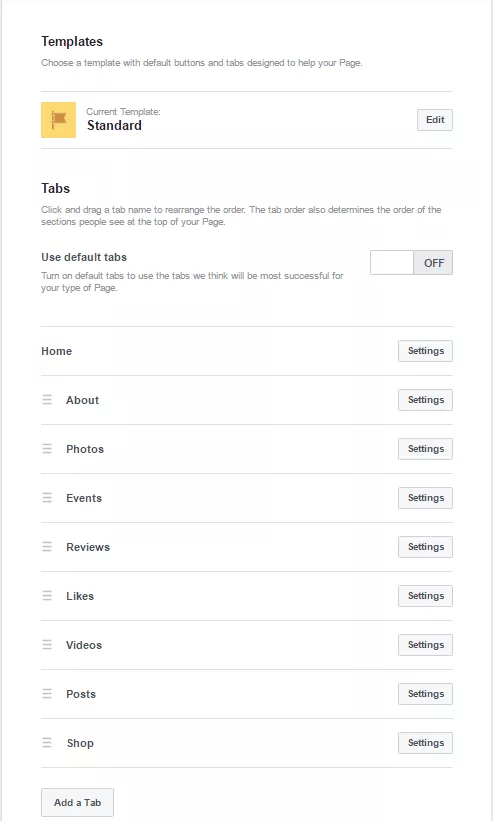The height and width of the screenshot is (821, 493).
Task: Click the drag handle icon beside Likes
Action: click(47, 596)
